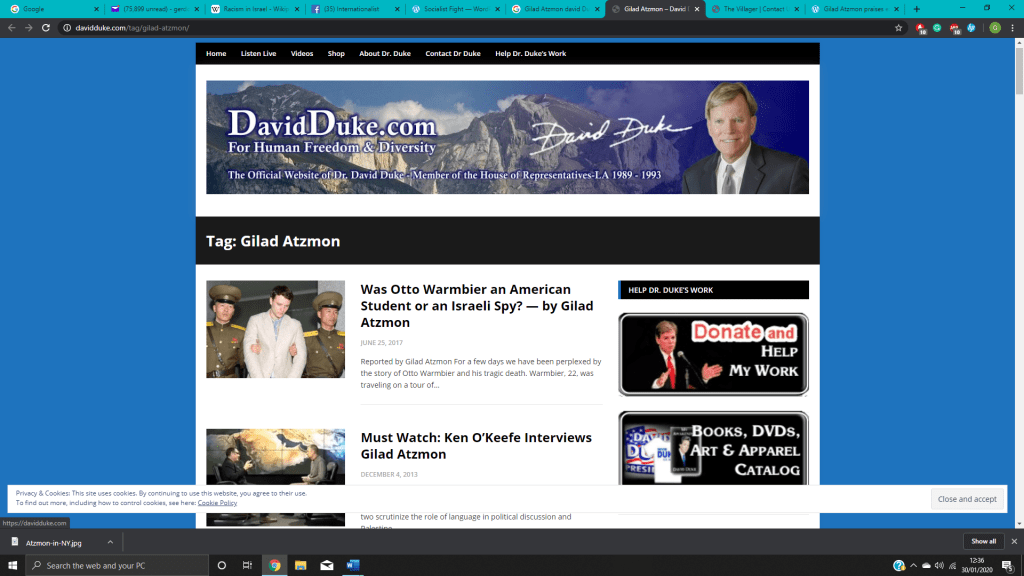Select Contact Dr Duke in navigation

point(453,53)
